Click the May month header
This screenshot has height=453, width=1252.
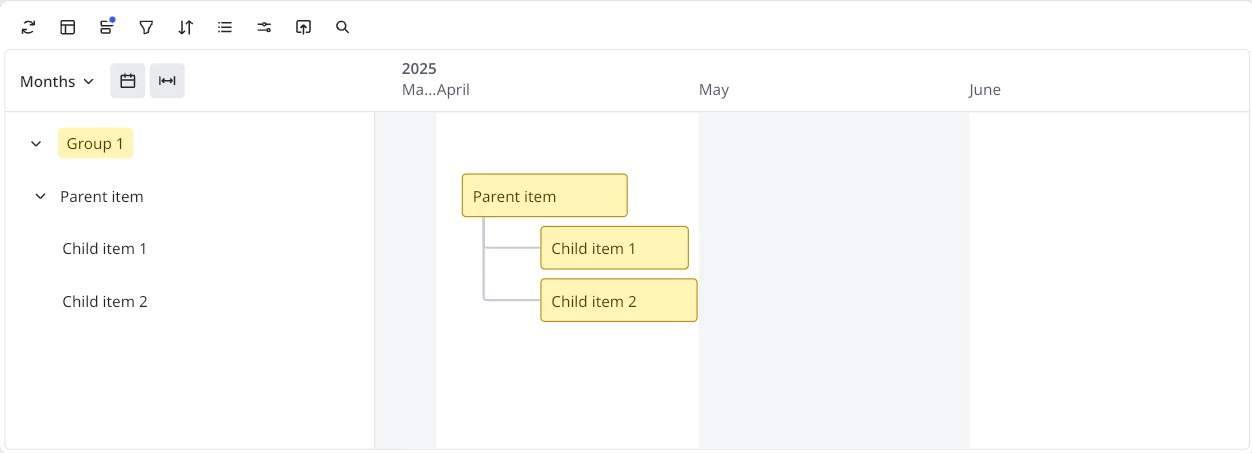click(x=714, y=90)
